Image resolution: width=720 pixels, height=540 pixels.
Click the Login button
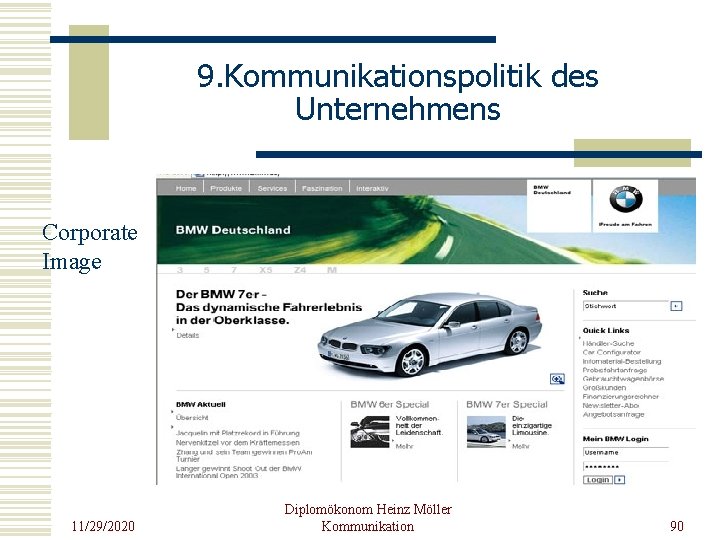[x=598, y=480]
